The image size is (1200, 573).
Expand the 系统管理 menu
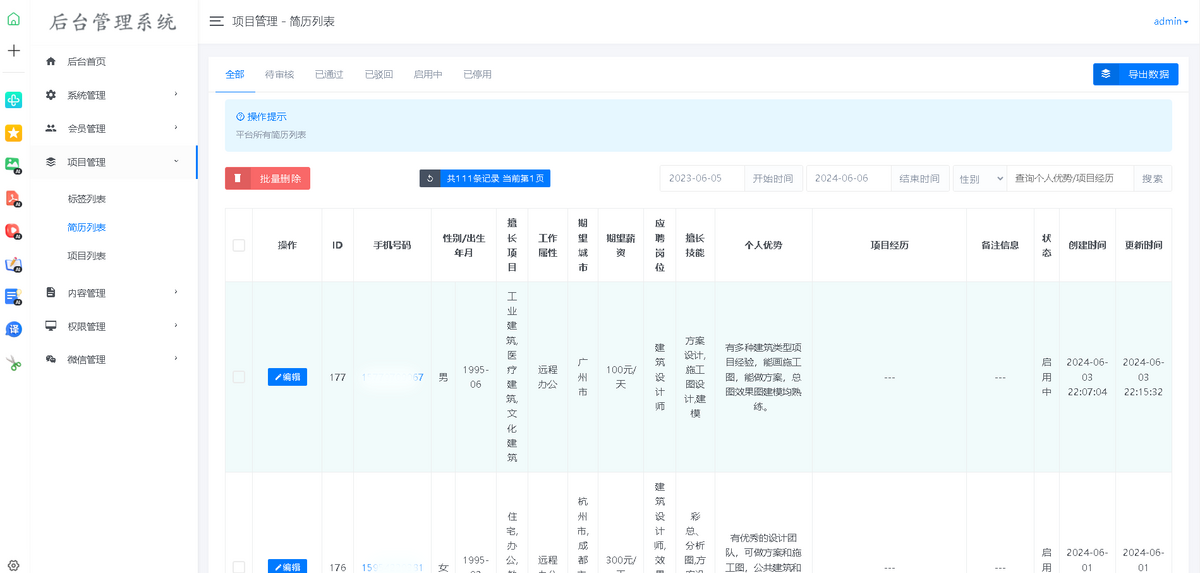[114, 95]
